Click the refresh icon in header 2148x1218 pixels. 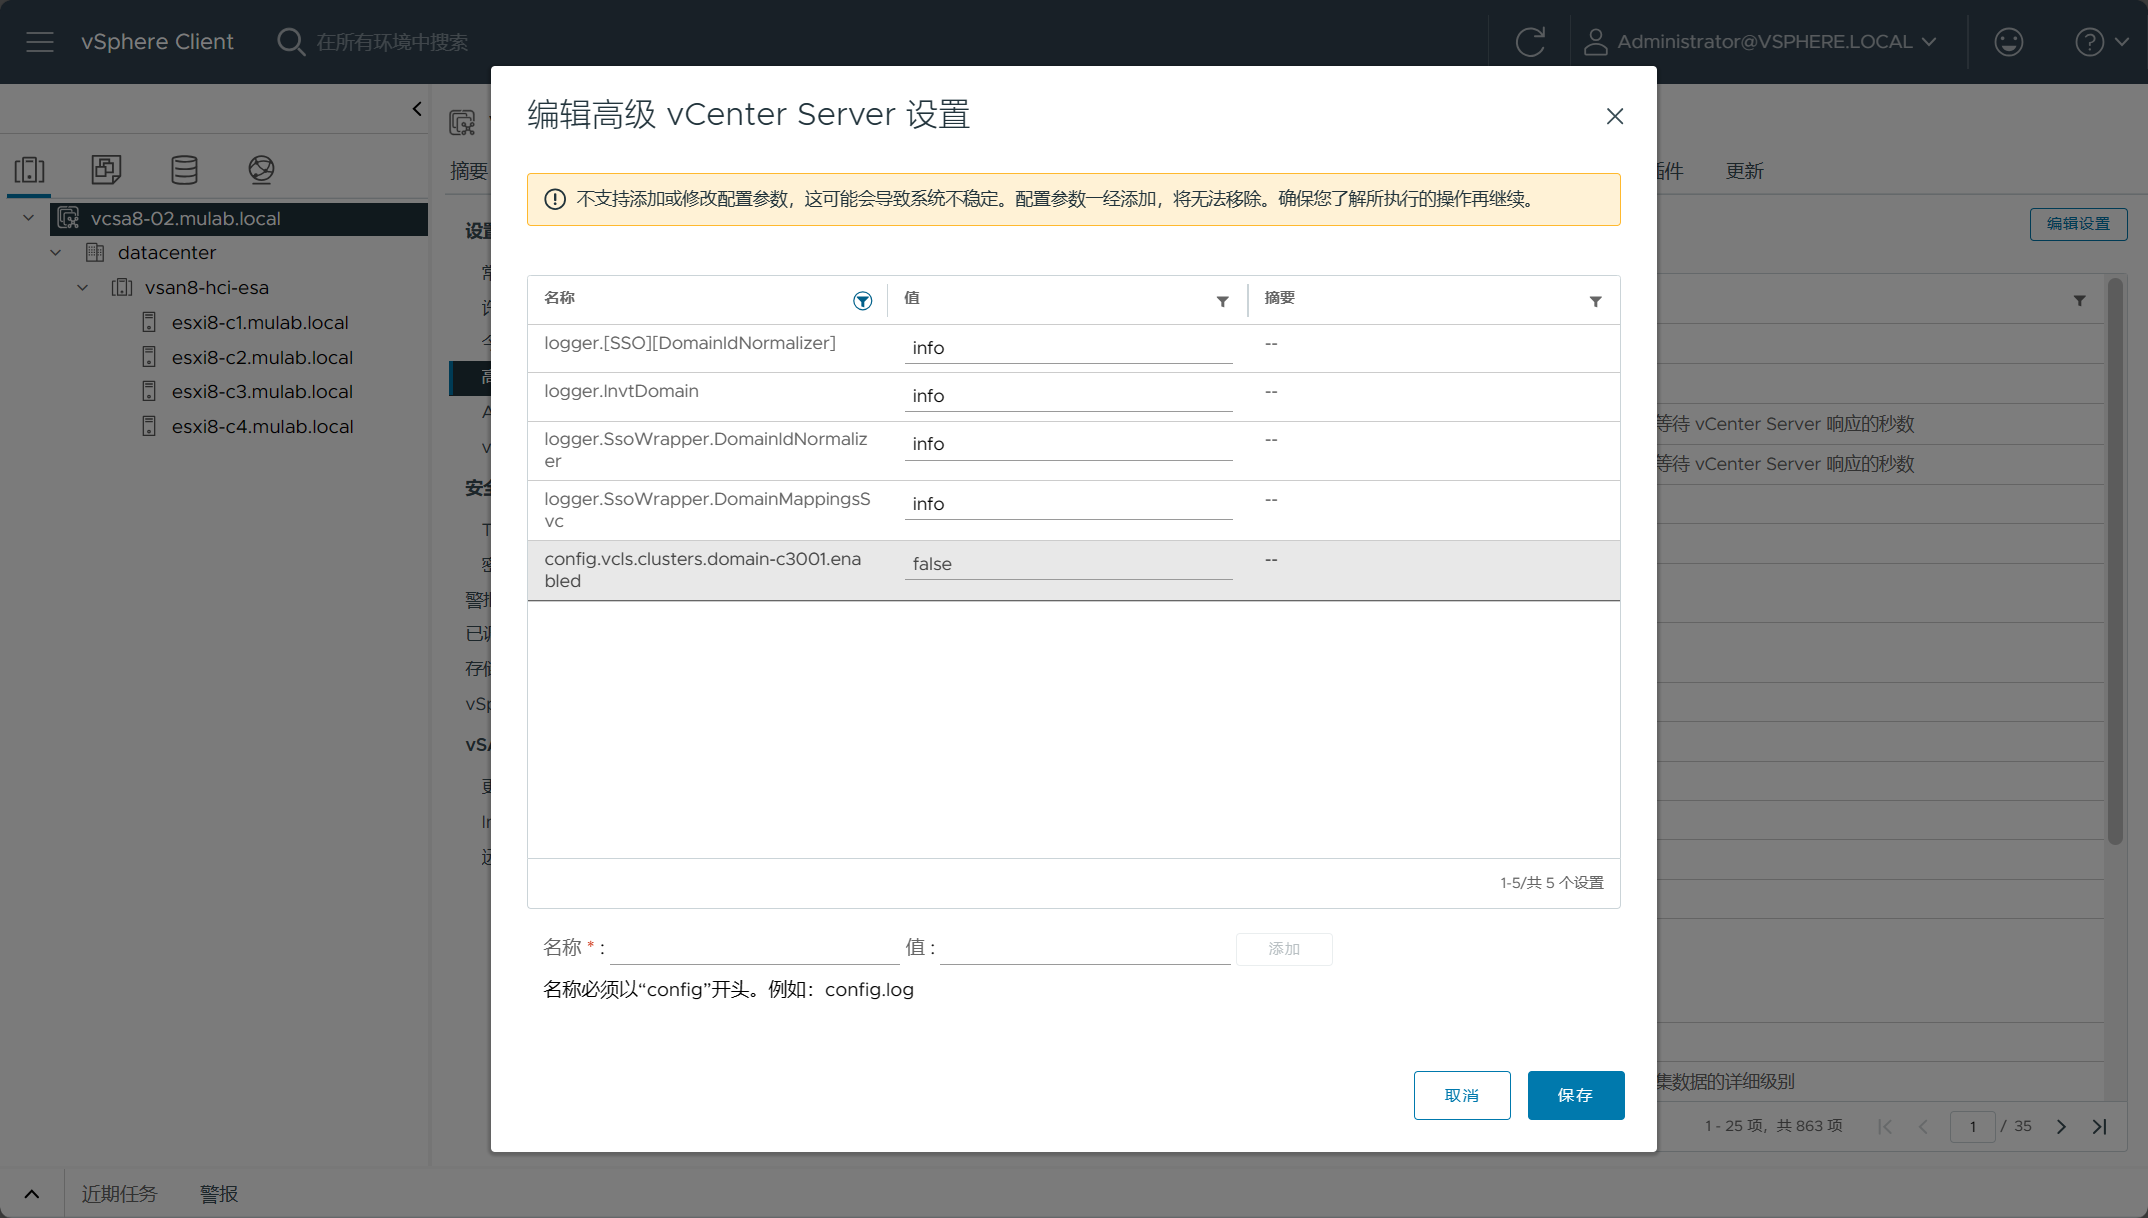(1530, 42)
